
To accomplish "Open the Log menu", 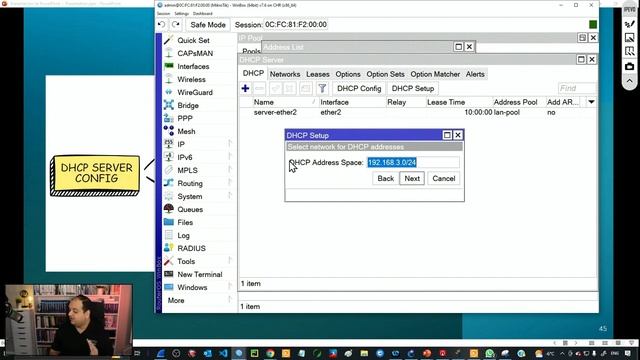I will coord(183,236).
